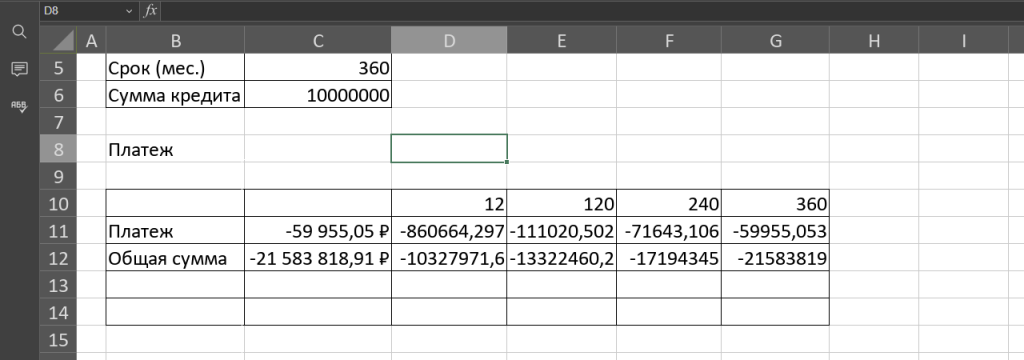Click the fx insert function icon
1024x360 pixels.
click(x=150, y=10)
